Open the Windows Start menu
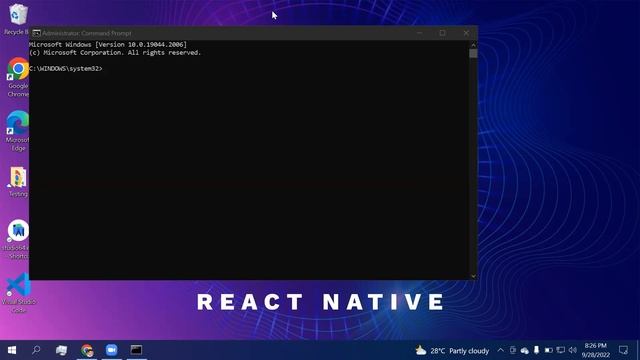The image size is (640, 360). coord(12,350)
